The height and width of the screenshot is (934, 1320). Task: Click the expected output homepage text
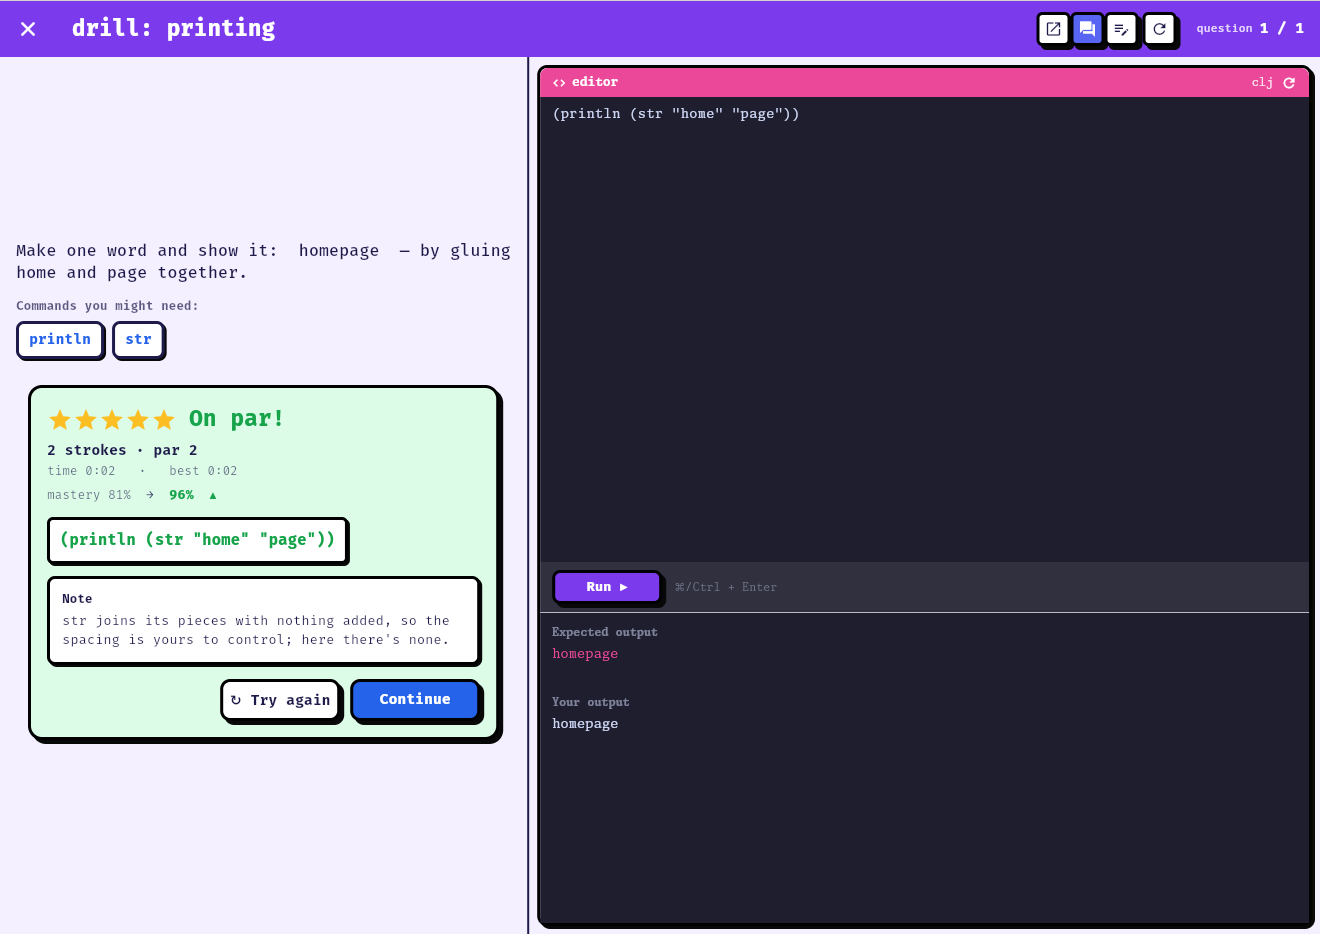coord(585,654)
